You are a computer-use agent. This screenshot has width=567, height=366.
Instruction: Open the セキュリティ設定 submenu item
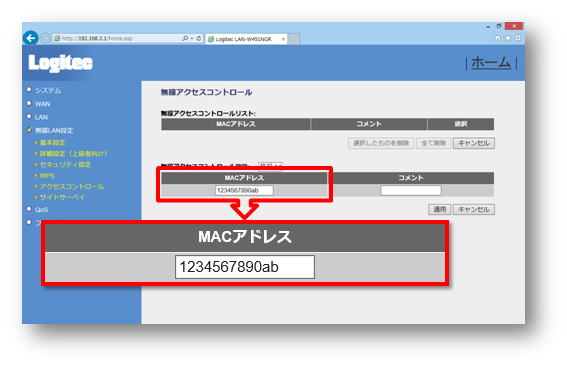point(65,165)
